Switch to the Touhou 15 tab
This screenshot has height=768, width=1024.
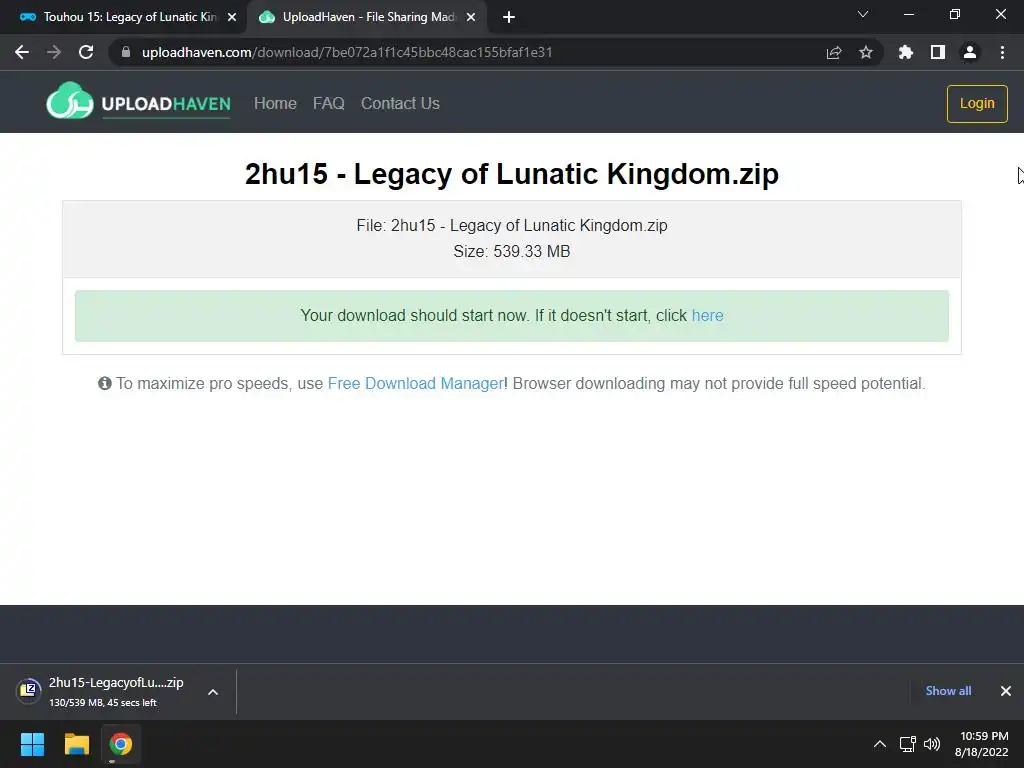click(x=122, y=17)
